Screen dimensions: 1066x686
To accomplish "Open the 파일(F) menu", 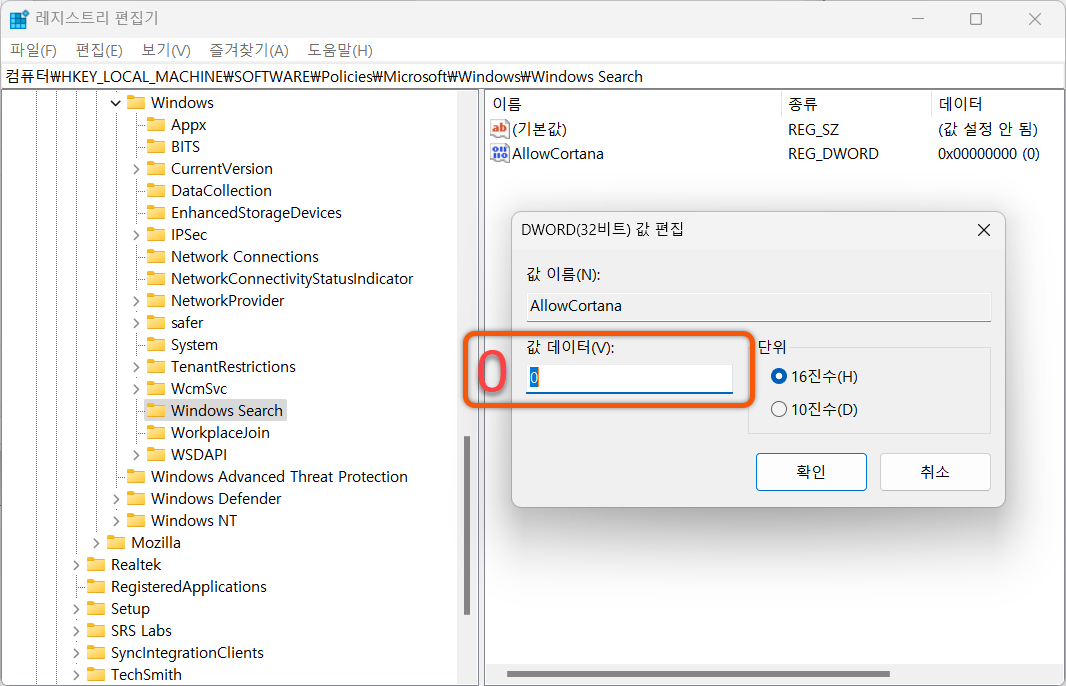I will coord(33,50).
